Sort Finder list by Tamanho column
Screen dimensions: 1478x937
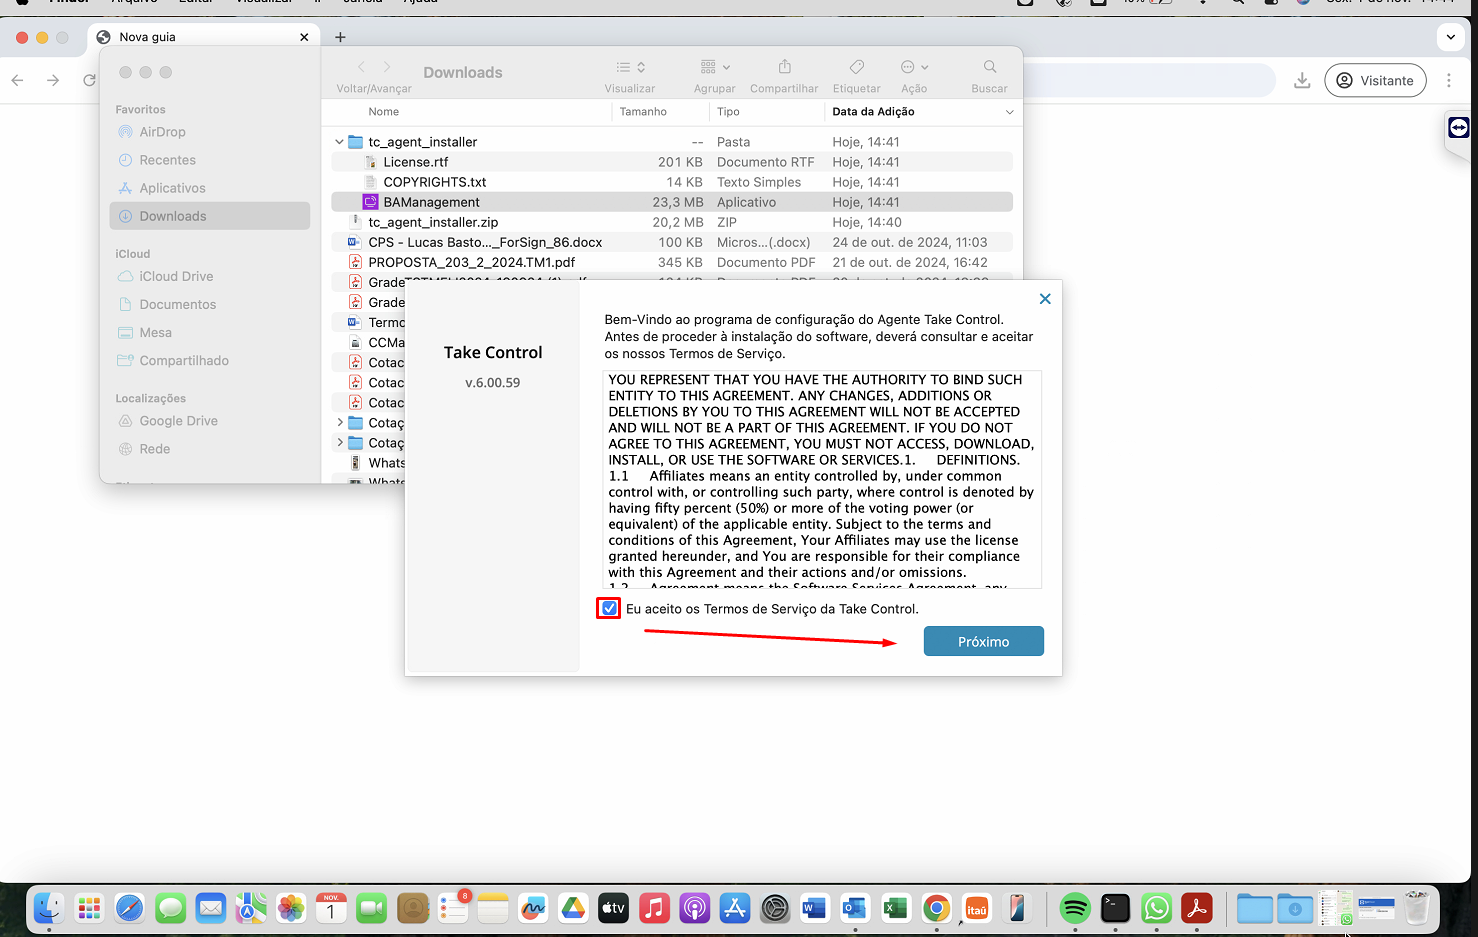point(643,112)
